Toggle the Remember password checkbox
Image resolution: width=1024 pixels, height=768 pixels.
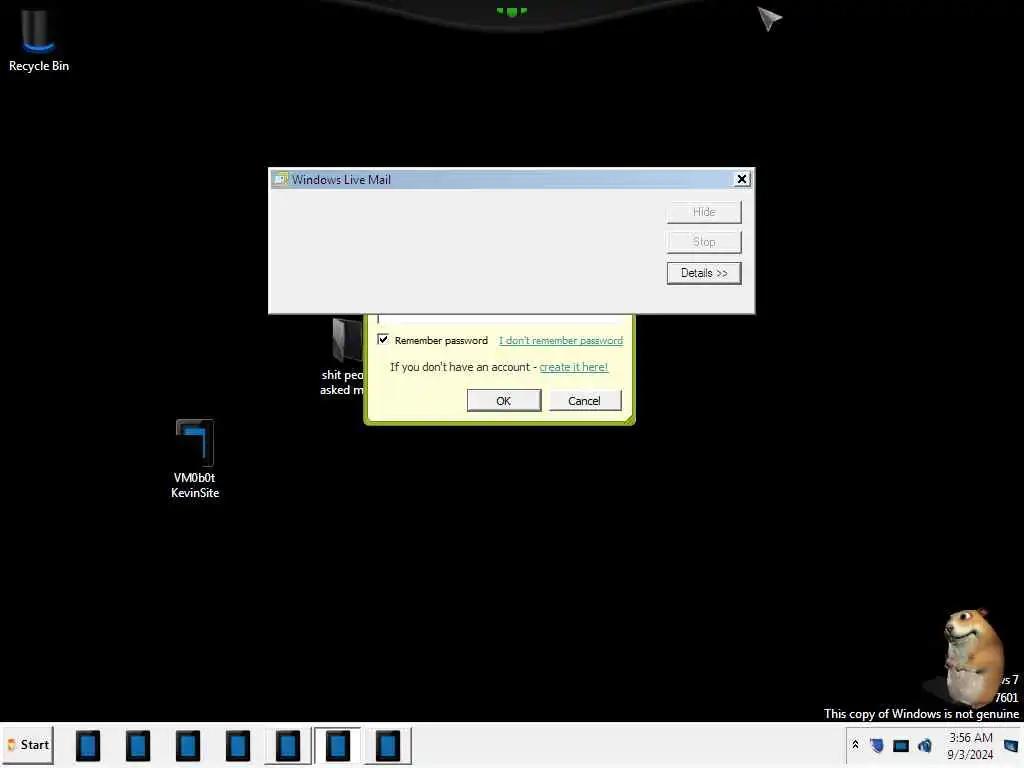(383, 340)
